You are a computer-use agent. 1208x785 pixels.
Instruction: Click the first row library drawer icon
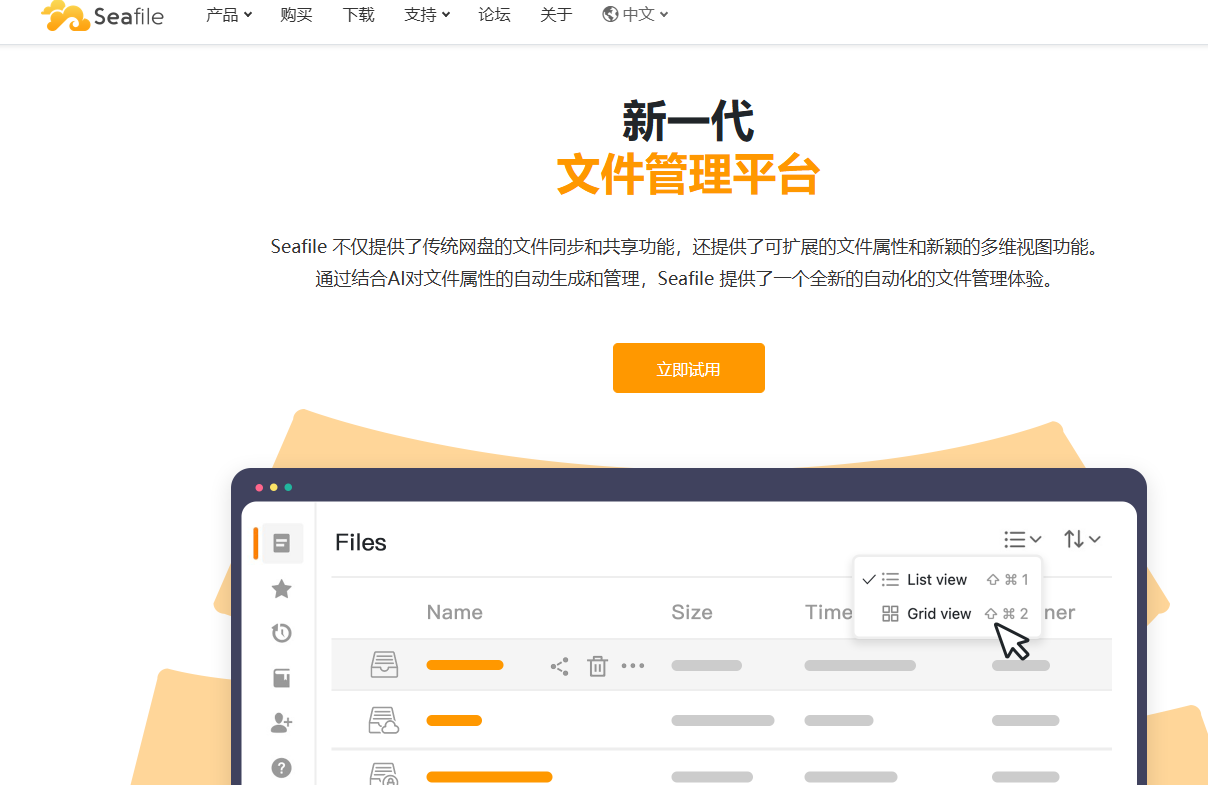(384, 665)
